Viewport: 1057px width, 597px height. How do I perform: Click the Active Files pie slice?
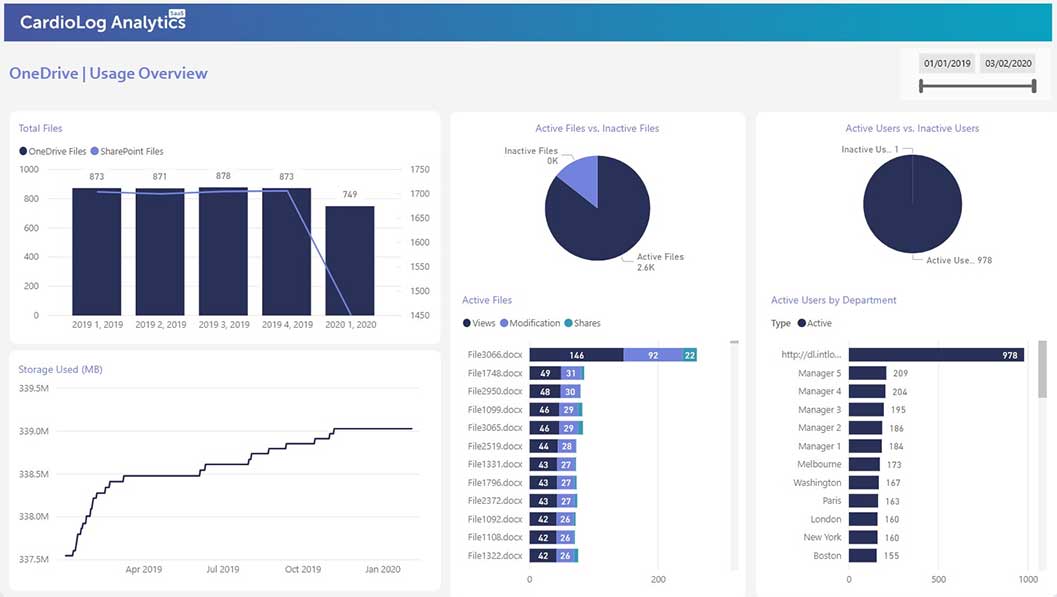601,222
